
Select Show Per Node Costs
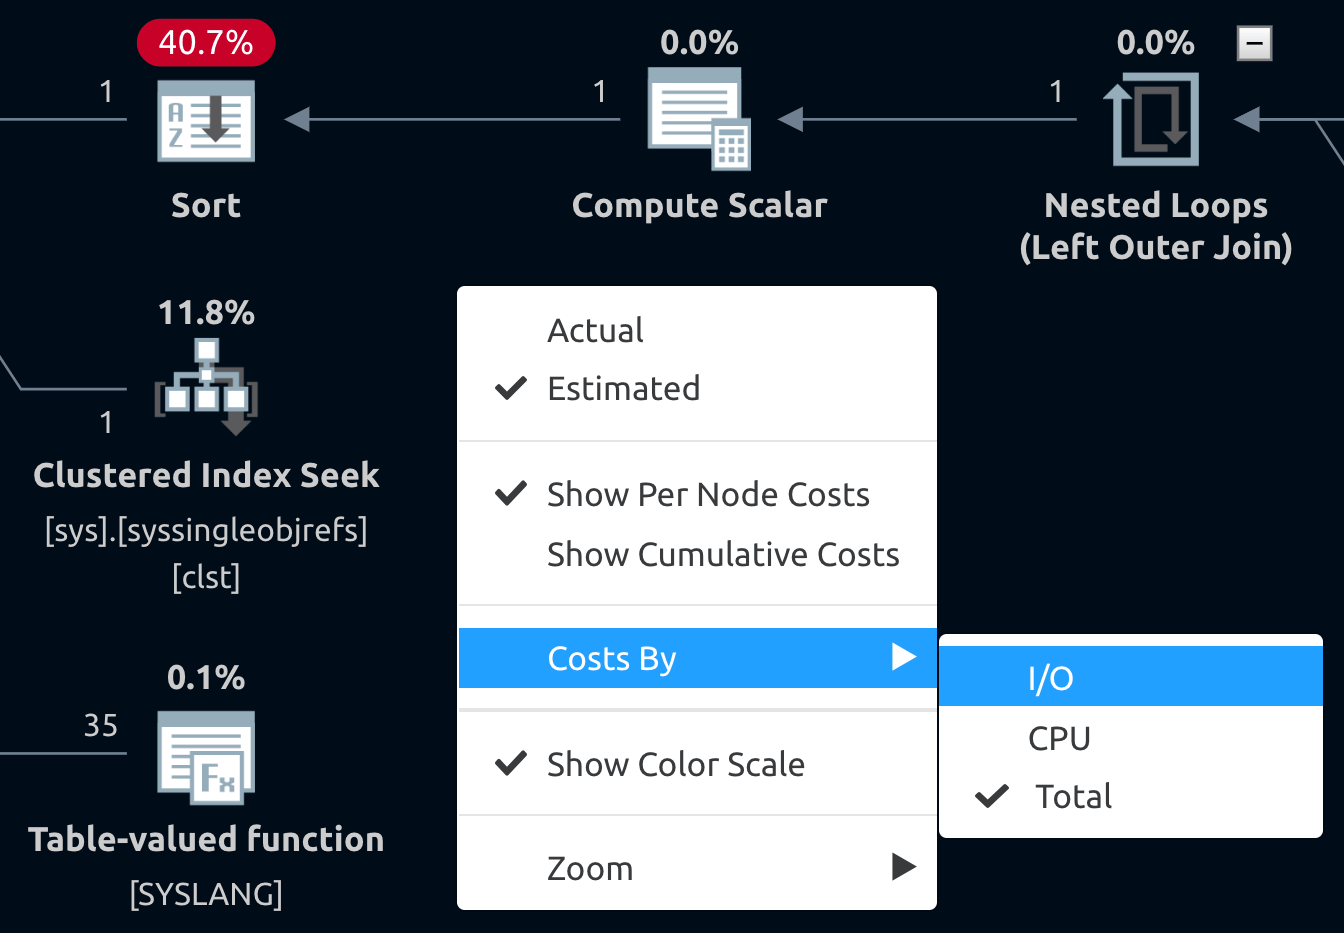coord(708,494)
